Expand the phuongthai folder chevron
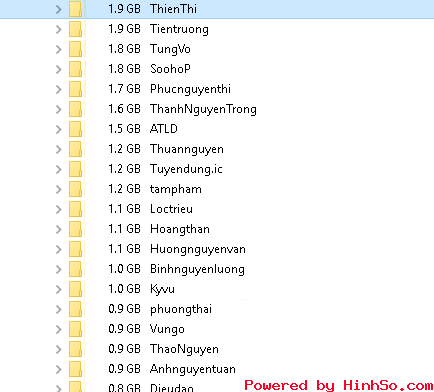 pyautogui.click(x=59, y=309)
